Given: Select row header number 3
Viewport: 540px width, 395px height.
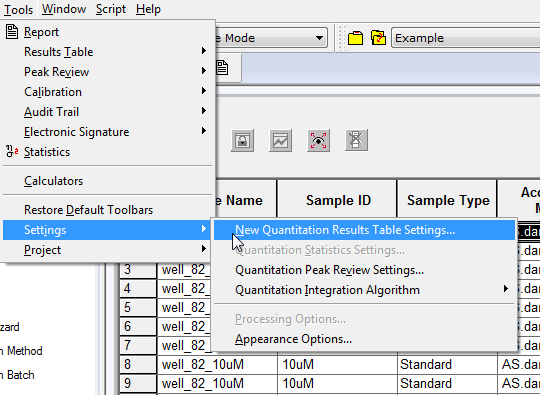Looking at the screenshot, I should click(x=138, y=269).
